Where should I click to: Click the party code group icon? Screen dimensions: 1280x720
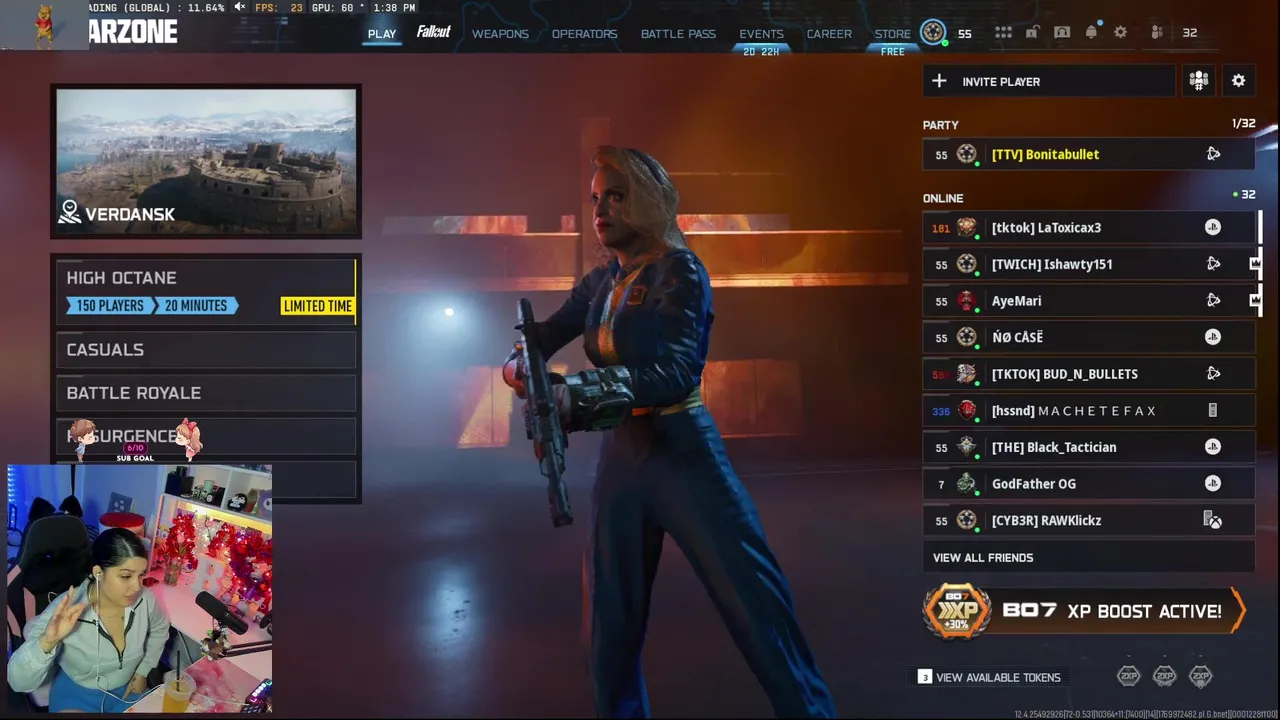click(1198, 81)
